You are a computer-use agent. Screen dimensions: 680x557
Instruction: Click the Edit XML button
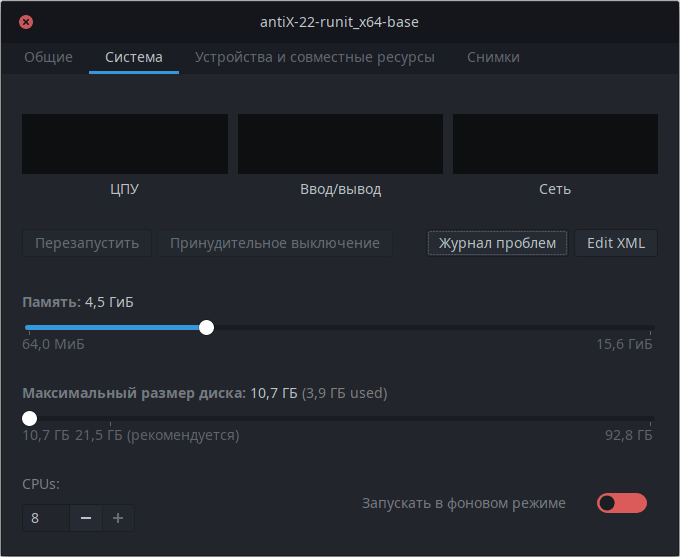point(615,243)
